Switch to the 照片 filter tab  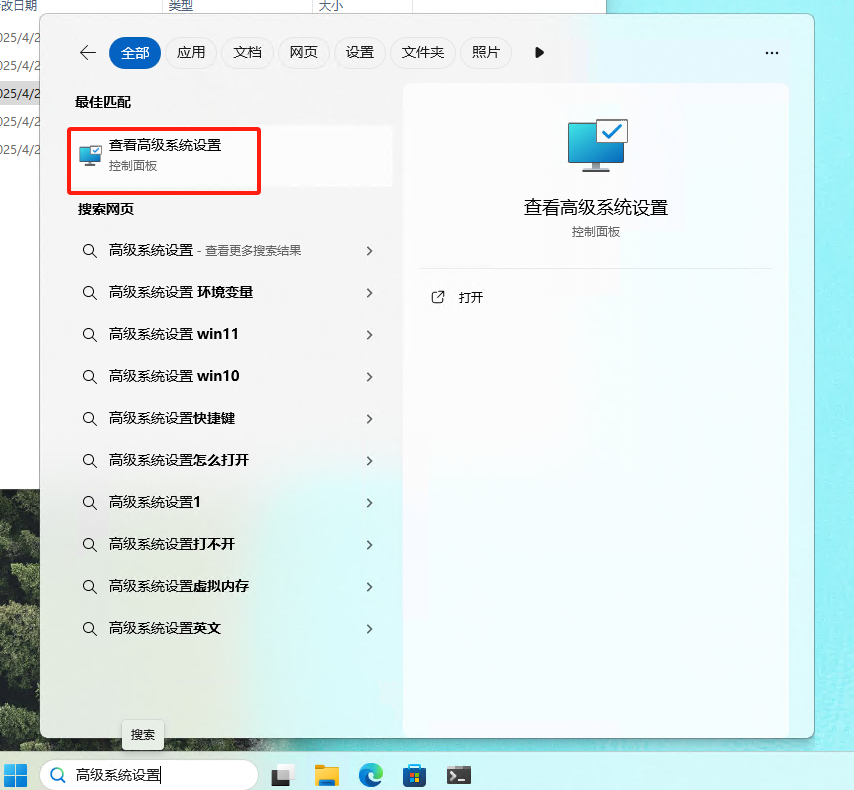(486, 53)
